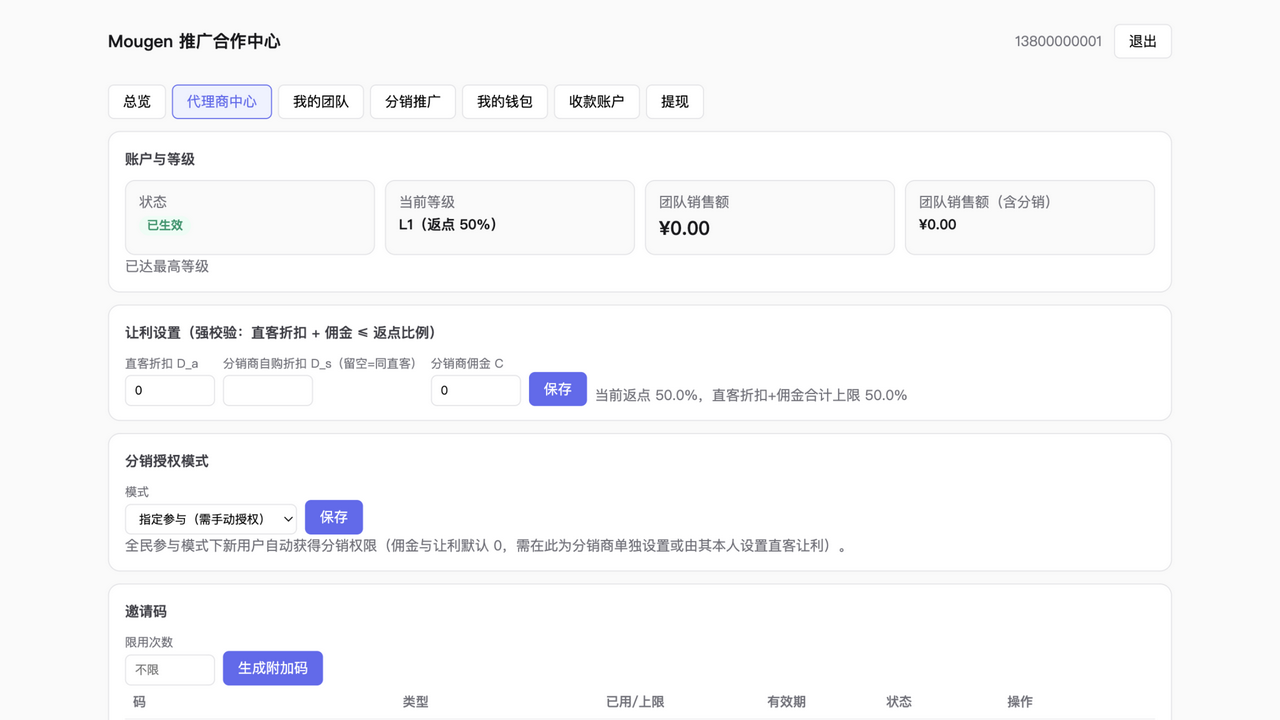This screenshot has width=1280, height=720.
Task: Open the 我的钱包 tab
Action: 505,102
